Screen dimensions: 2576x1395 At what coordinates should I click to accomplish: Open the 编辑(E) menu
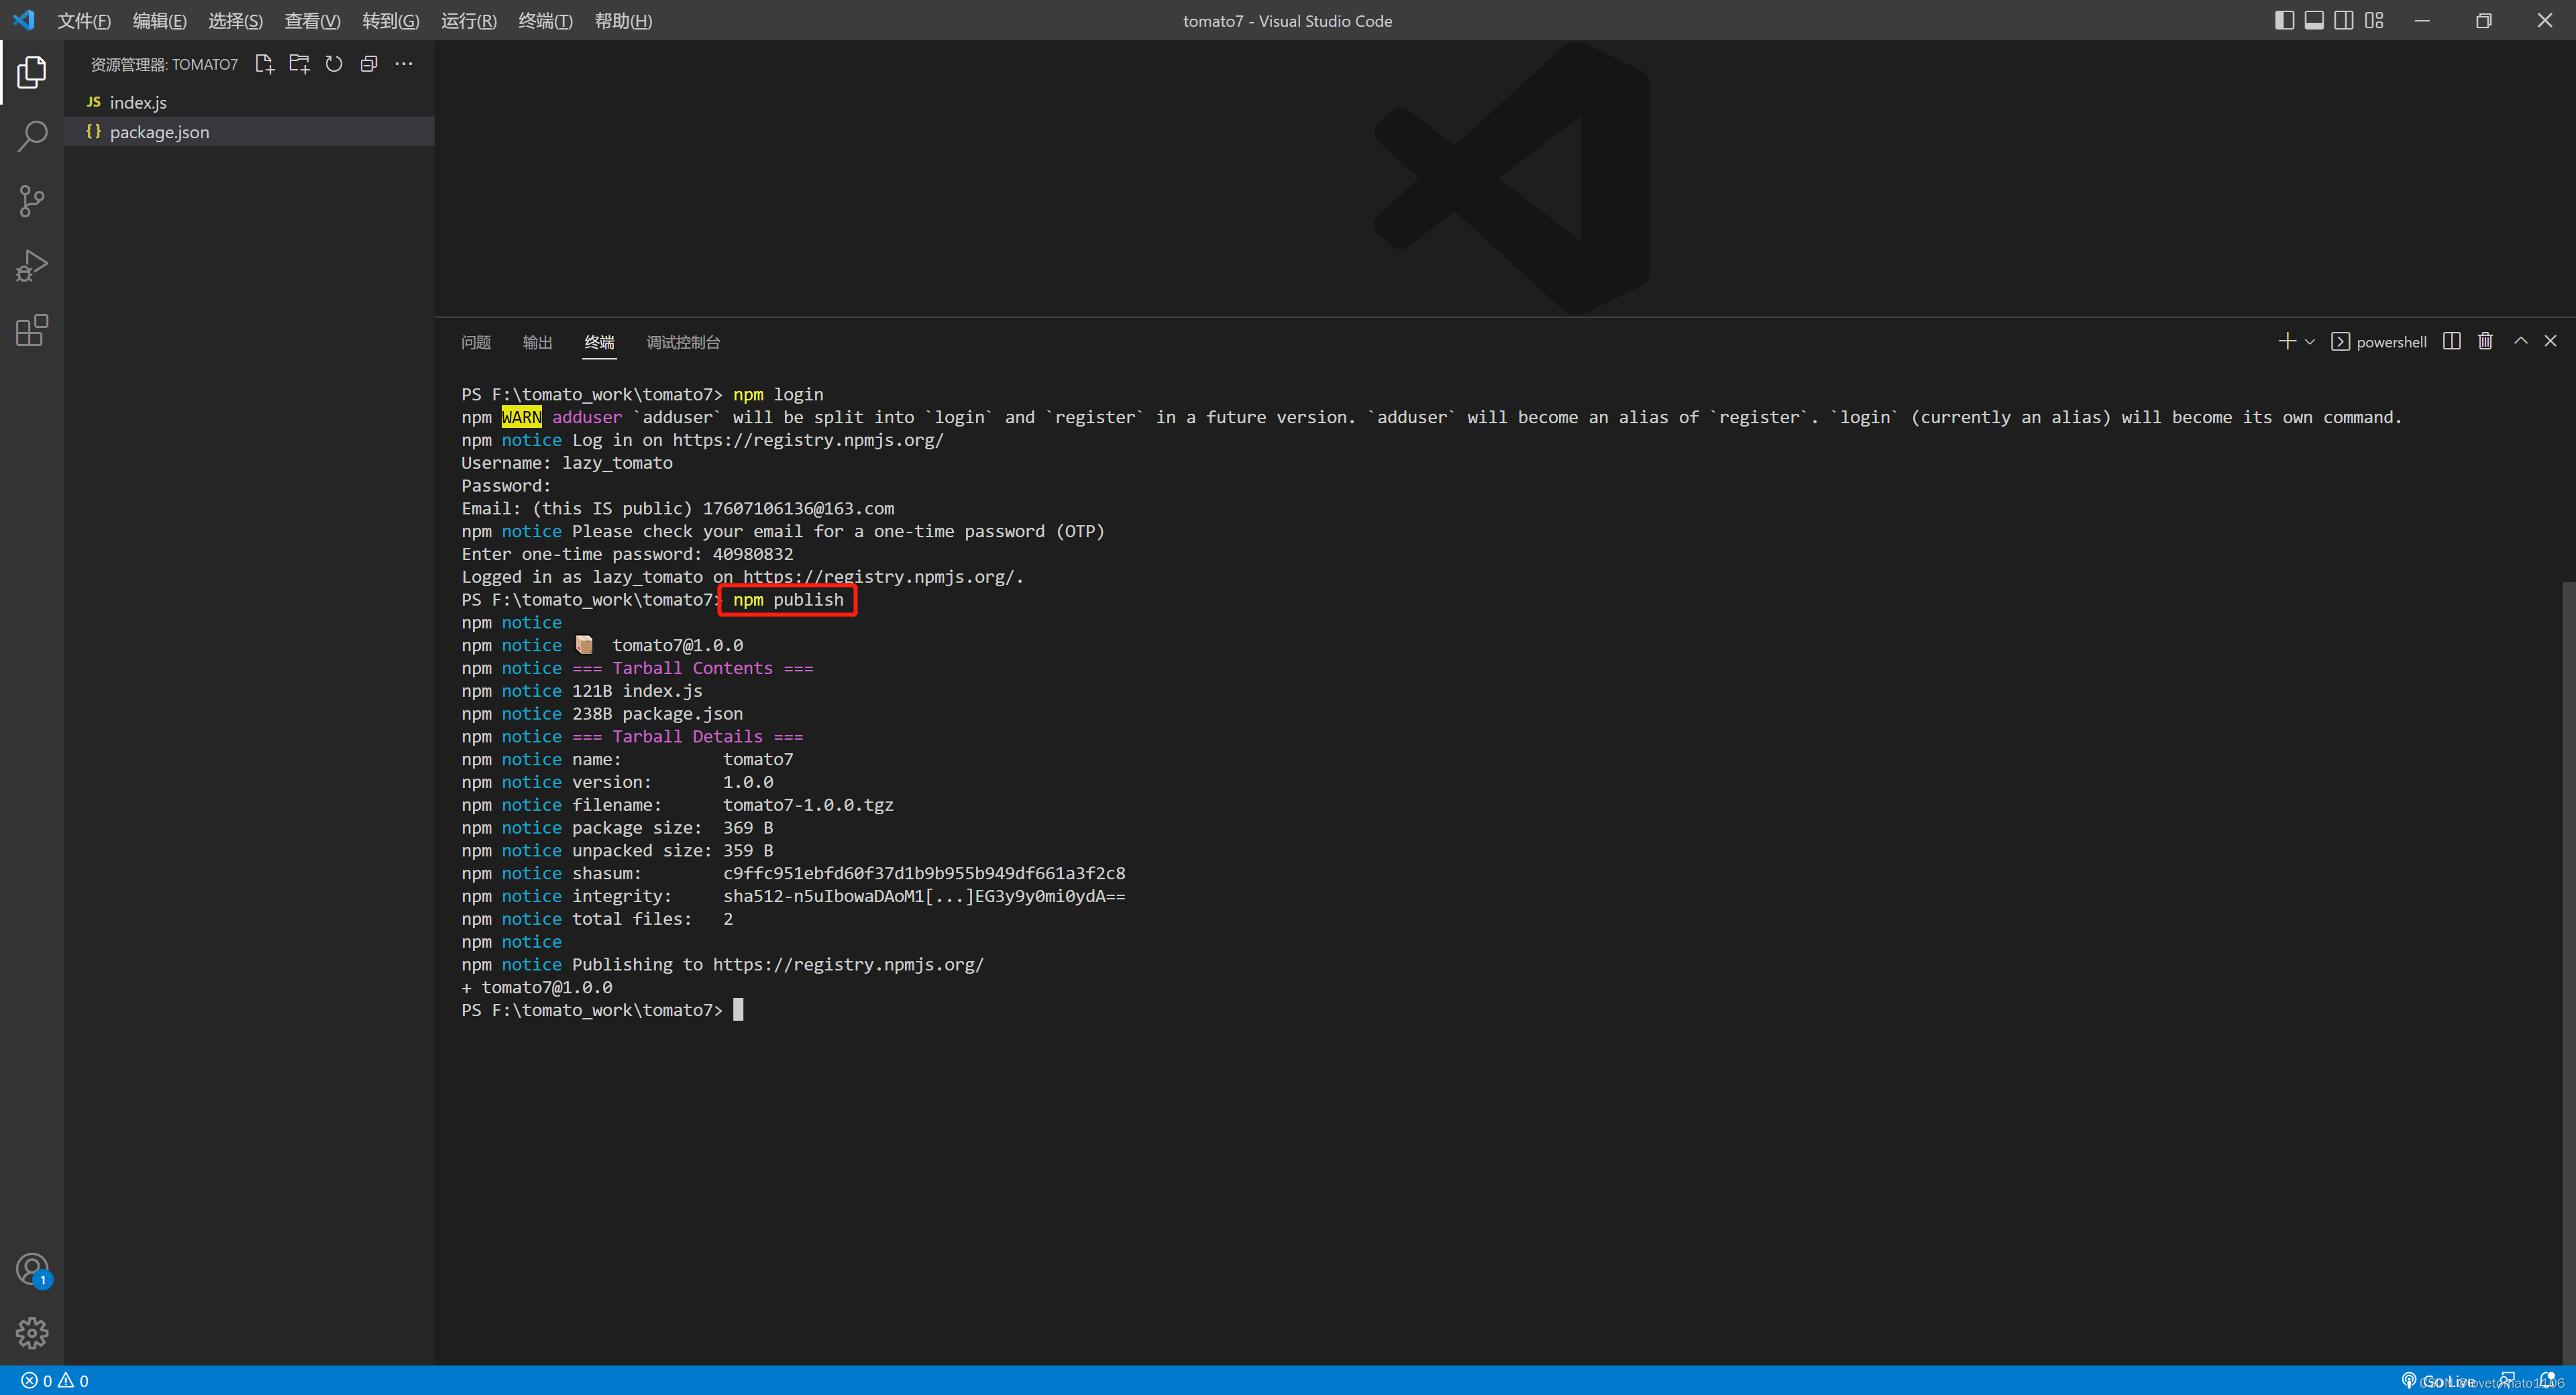click(x=159, y=21)
